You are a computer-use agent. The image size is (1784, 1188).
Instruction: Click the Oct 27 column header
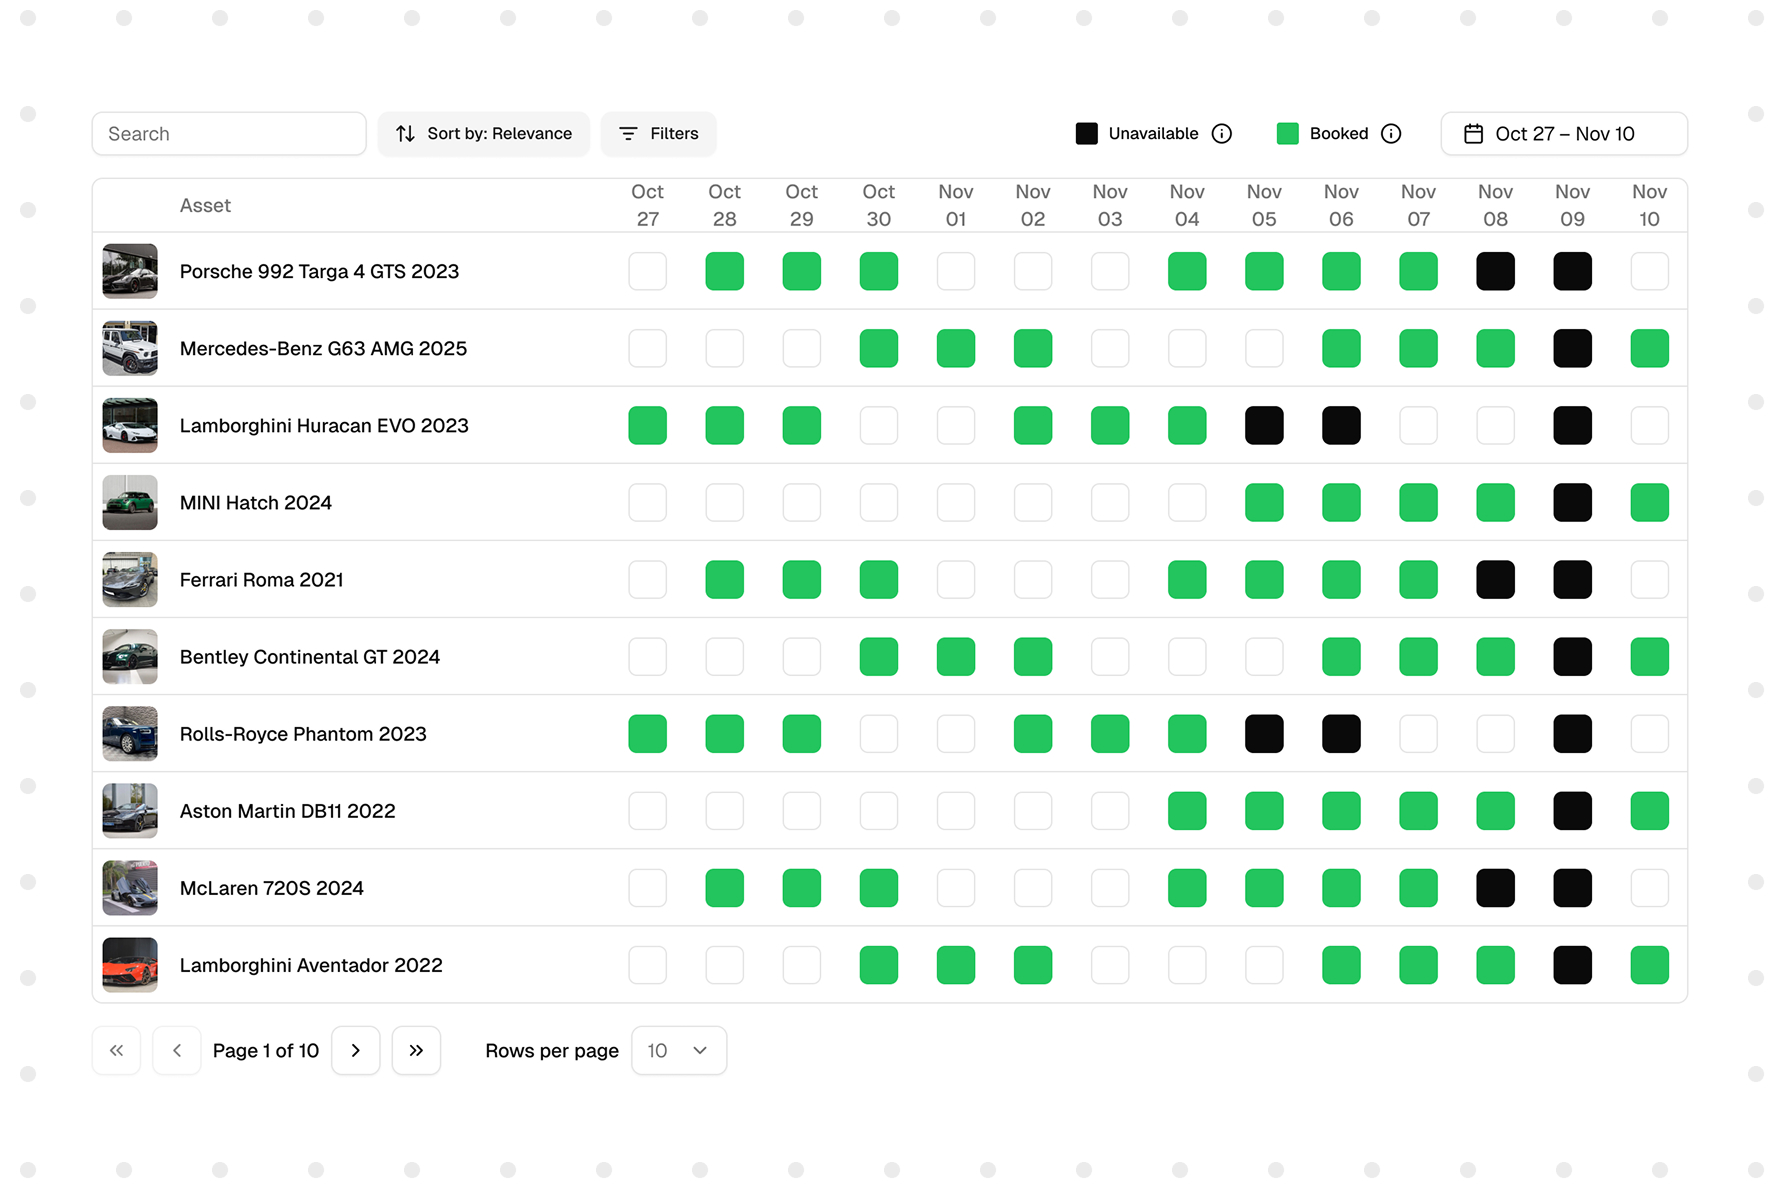[648, 205]
